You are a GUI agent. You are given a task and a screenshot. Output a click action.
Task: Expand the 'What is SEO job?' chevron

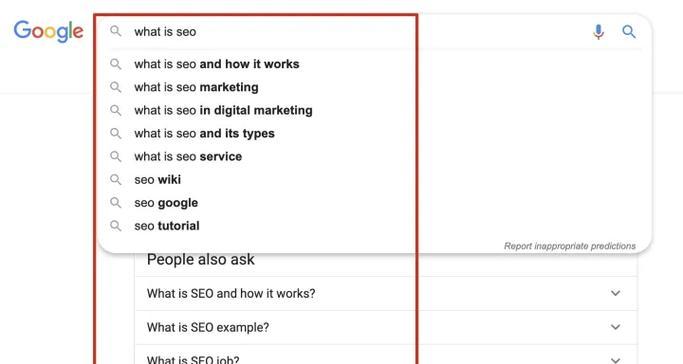(x=615, y=360)
